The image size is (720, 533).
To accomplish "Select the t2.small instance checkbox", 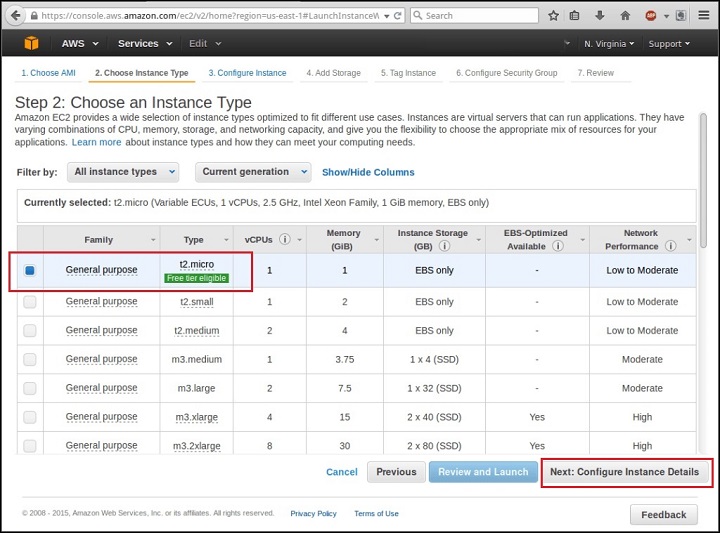I will [30, 302].
